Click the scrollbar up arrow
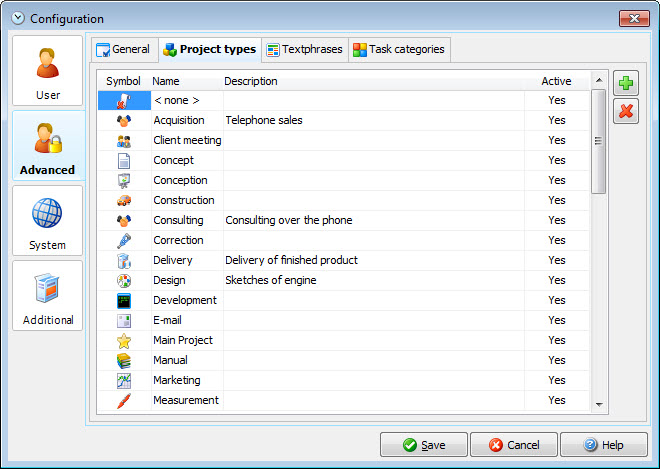Screen dimensions: 660x469 click(599, 80)
